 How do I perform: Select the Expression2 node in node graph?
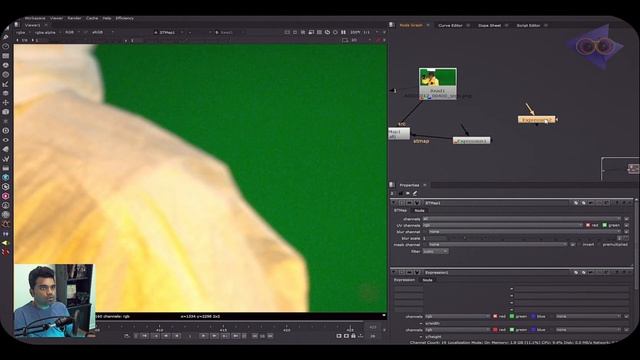(x=536, y=120)
